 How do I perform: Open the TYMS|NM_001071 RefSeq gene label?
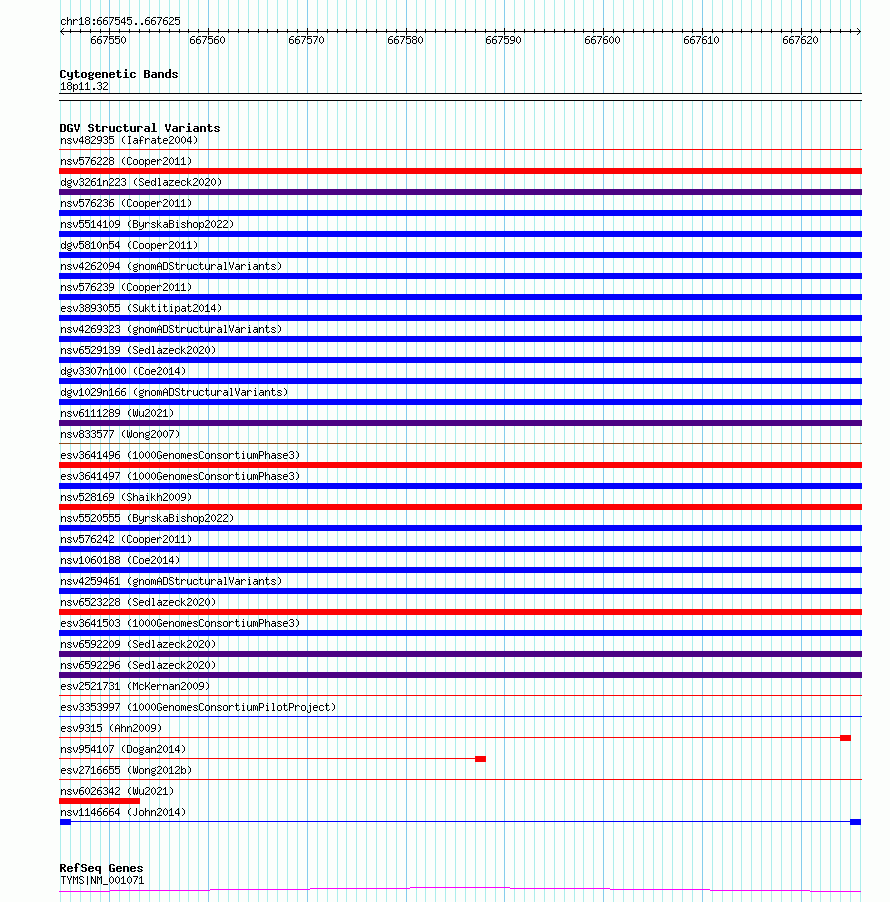[102, 881]
